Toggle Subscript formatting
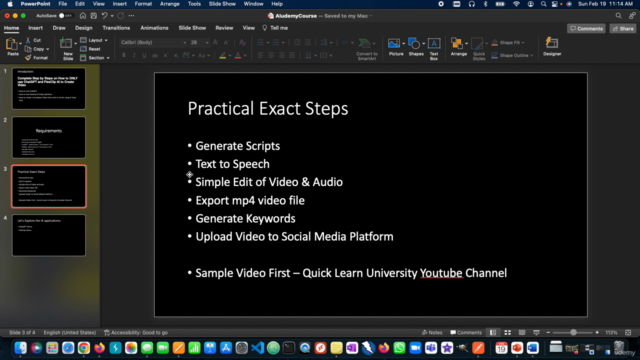Image resolution: width=640 pixels, height=360 pixels. tap(176, 56)
